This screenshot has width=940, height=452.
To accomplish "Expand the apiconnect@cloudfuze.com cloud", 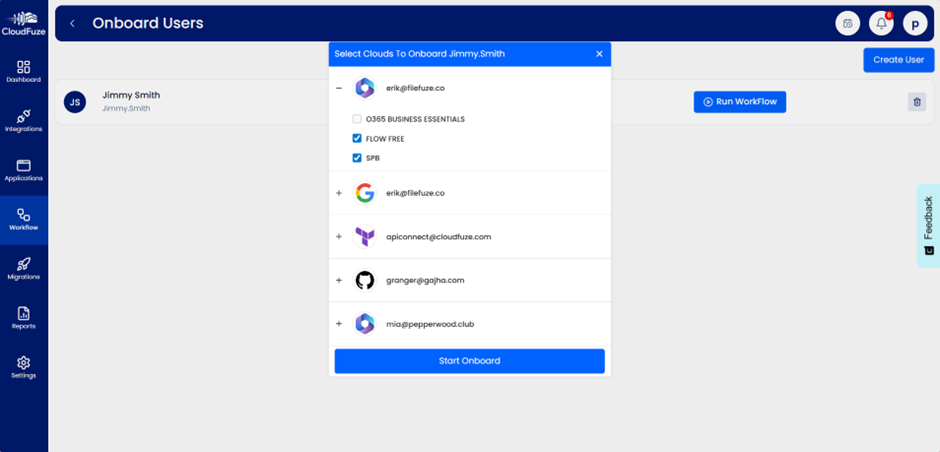I will pos(339,237).
